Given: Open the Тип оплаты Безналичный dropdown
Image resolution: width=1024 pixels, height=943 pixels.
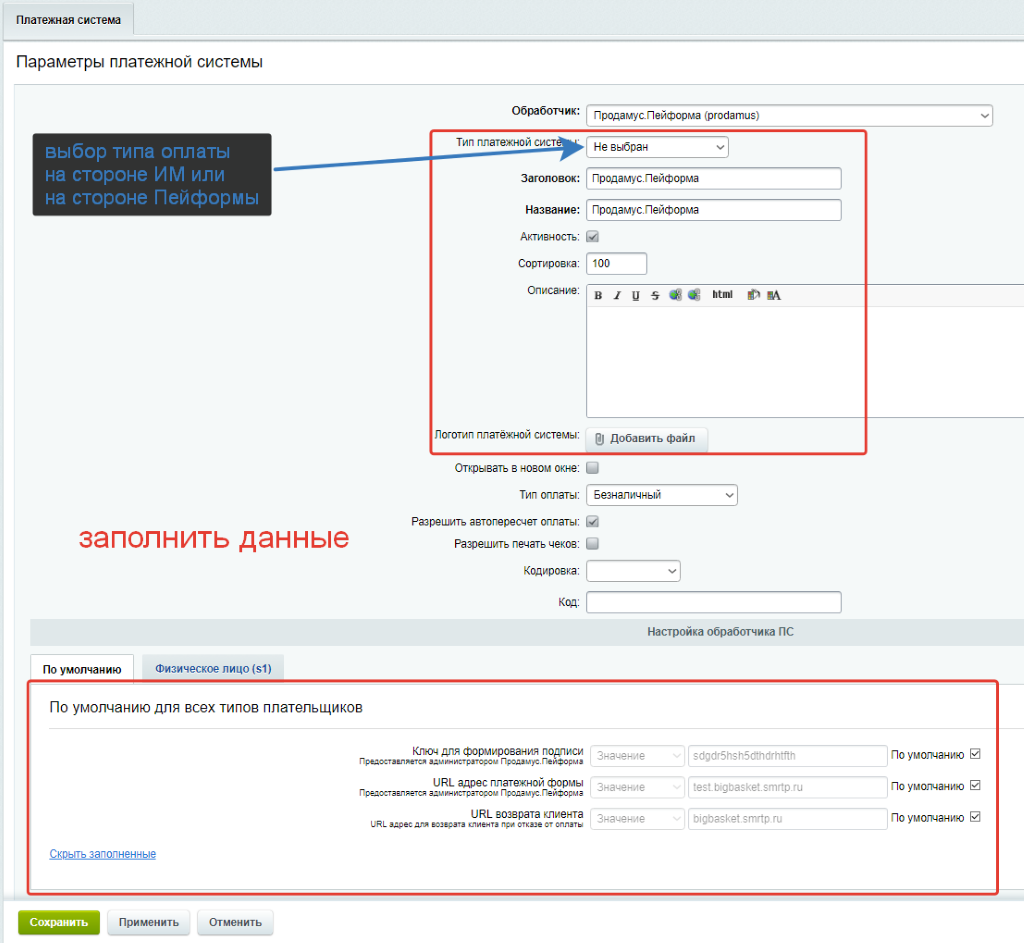Looking at the screenshot, I should coord(661,495).
